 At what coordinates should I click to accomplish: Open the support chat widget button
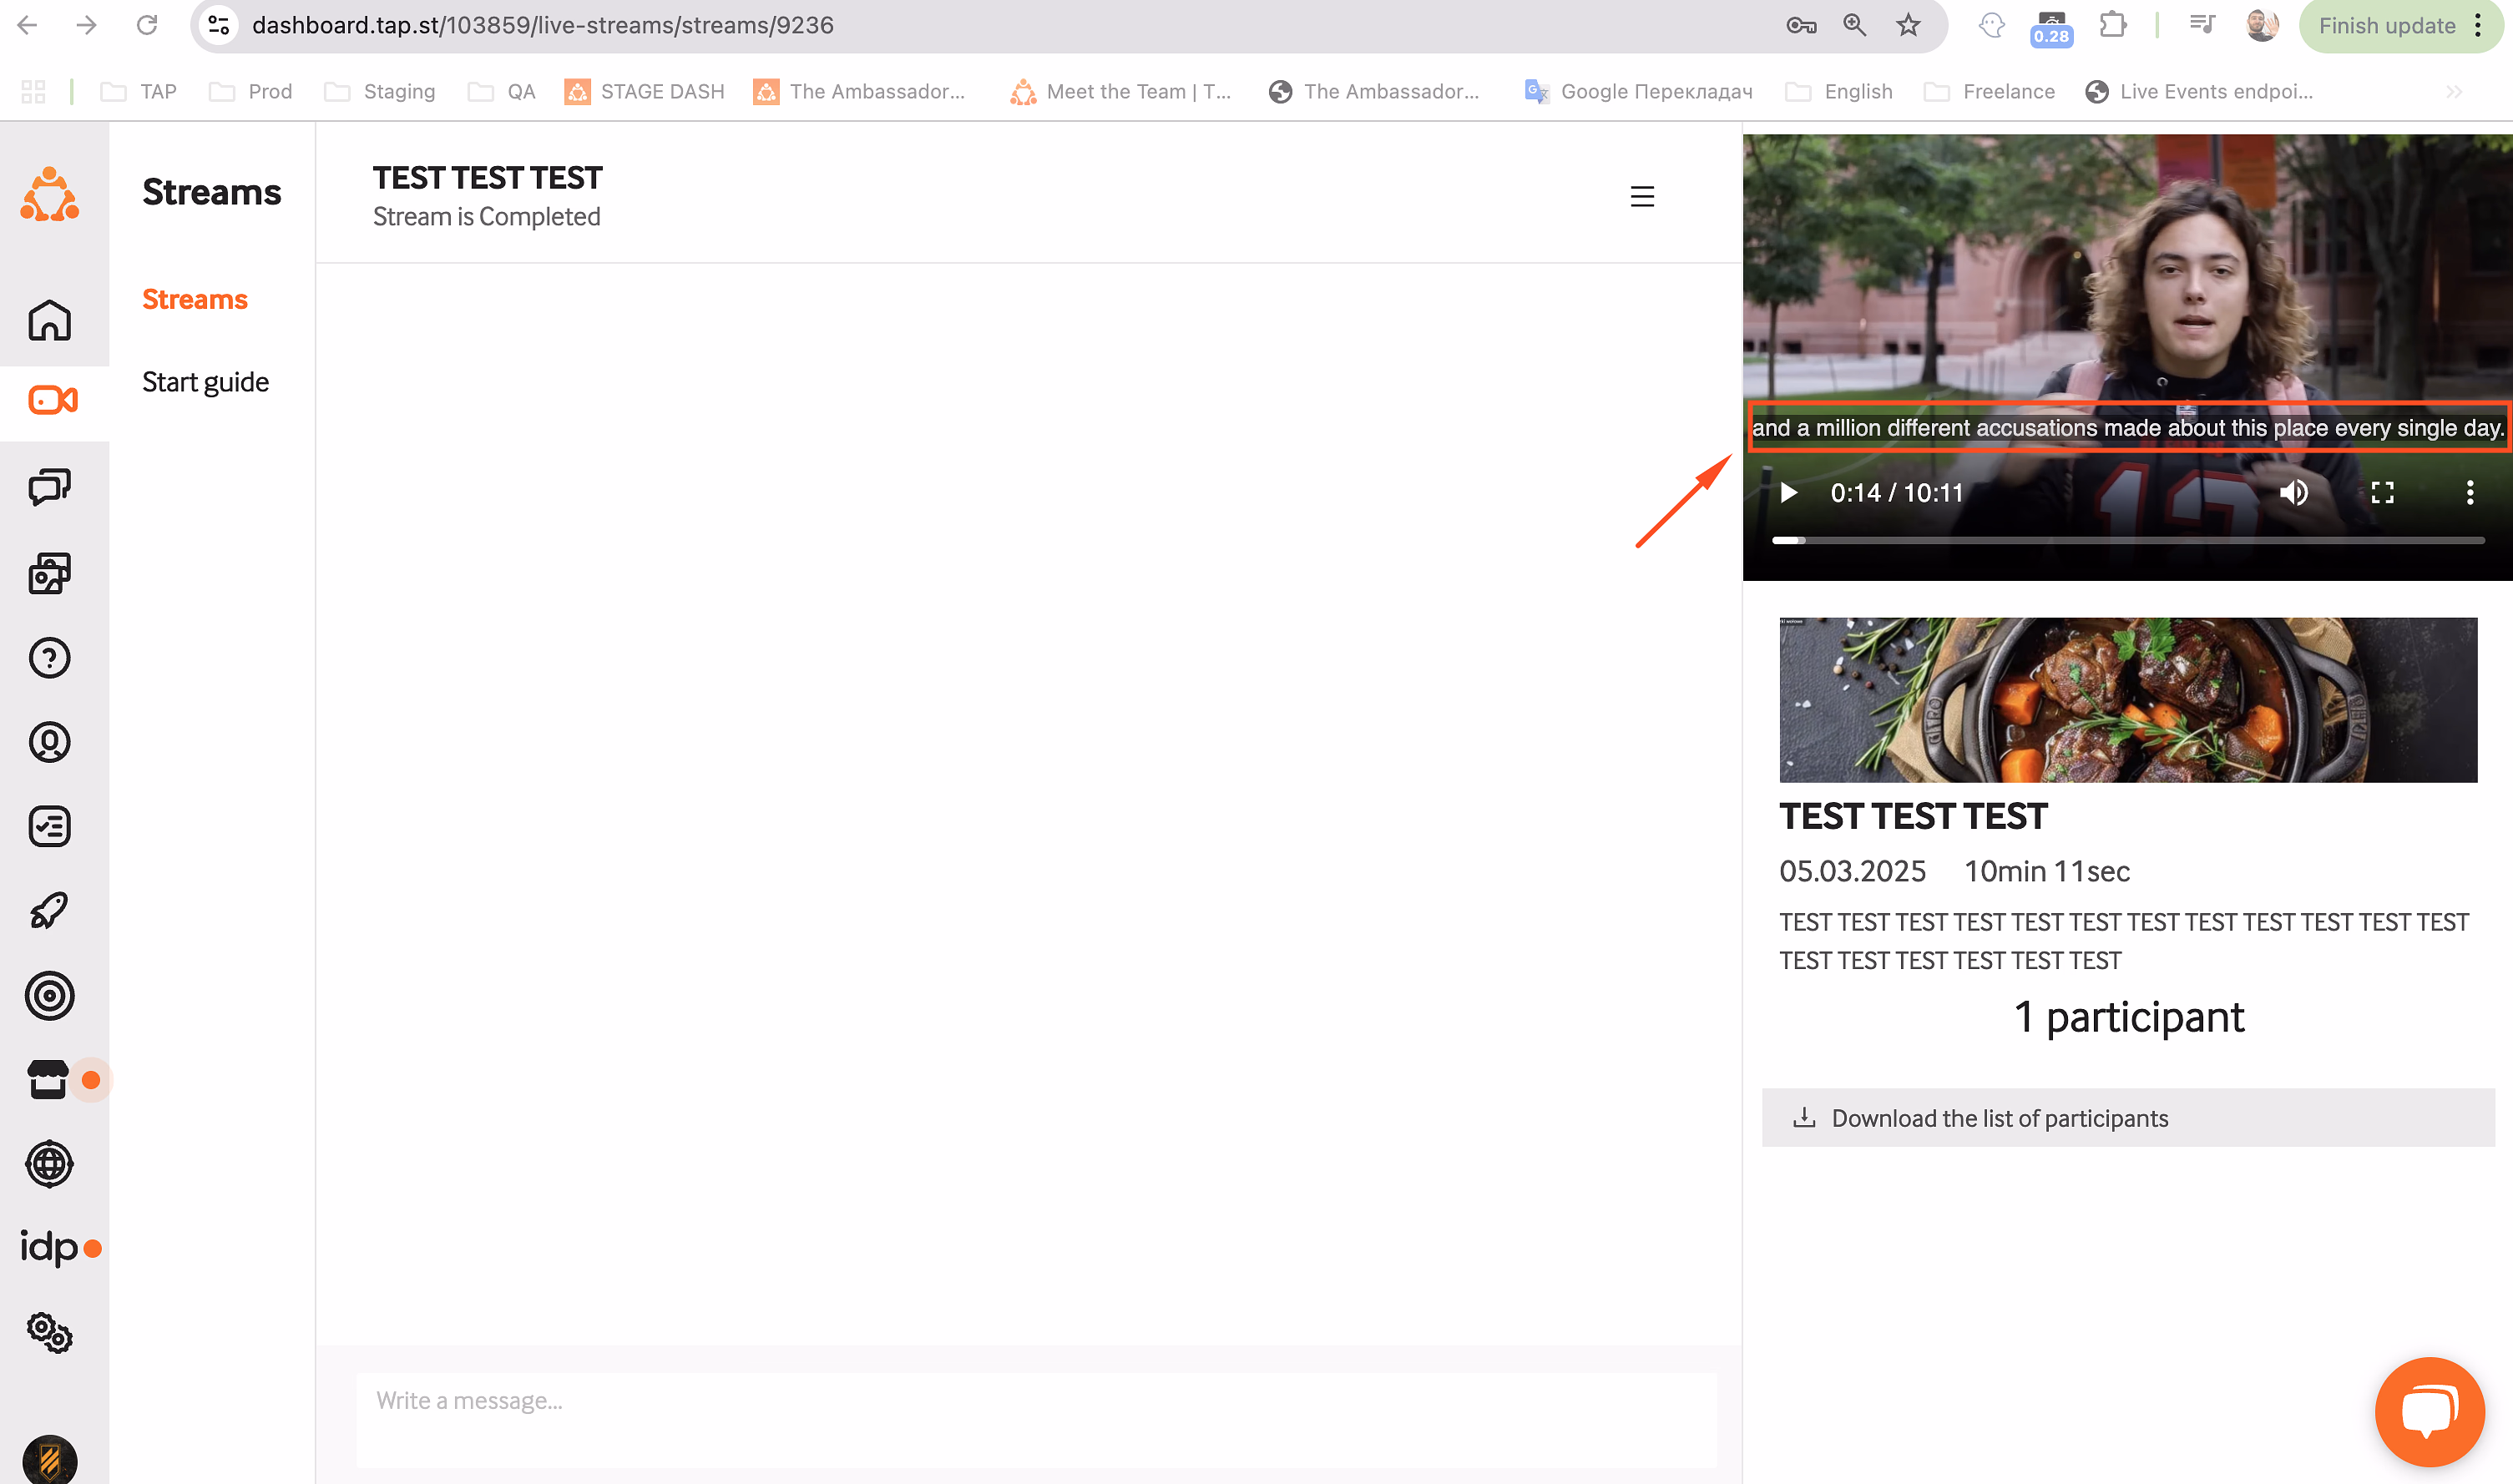click(x=2429, y=1412)
